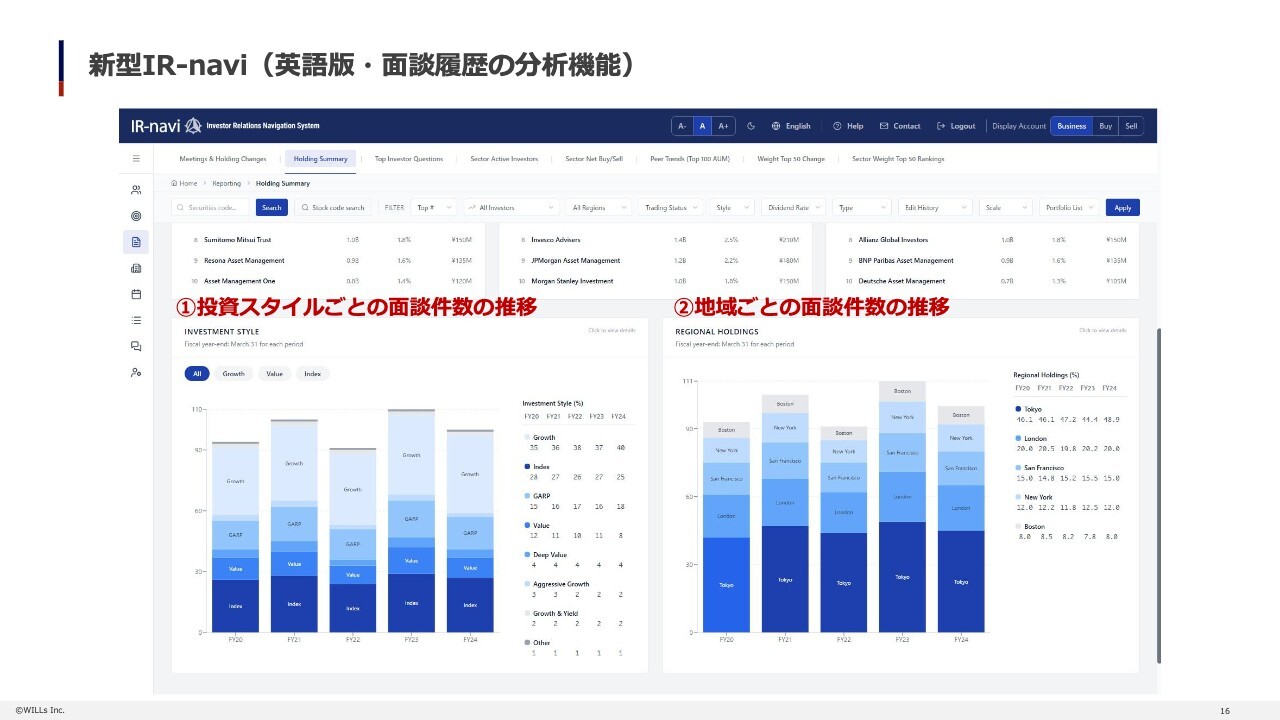Viewport: 1280px width, 720px height.
Task: Expand the All Investors dropdown
Action: click(511, 207)
